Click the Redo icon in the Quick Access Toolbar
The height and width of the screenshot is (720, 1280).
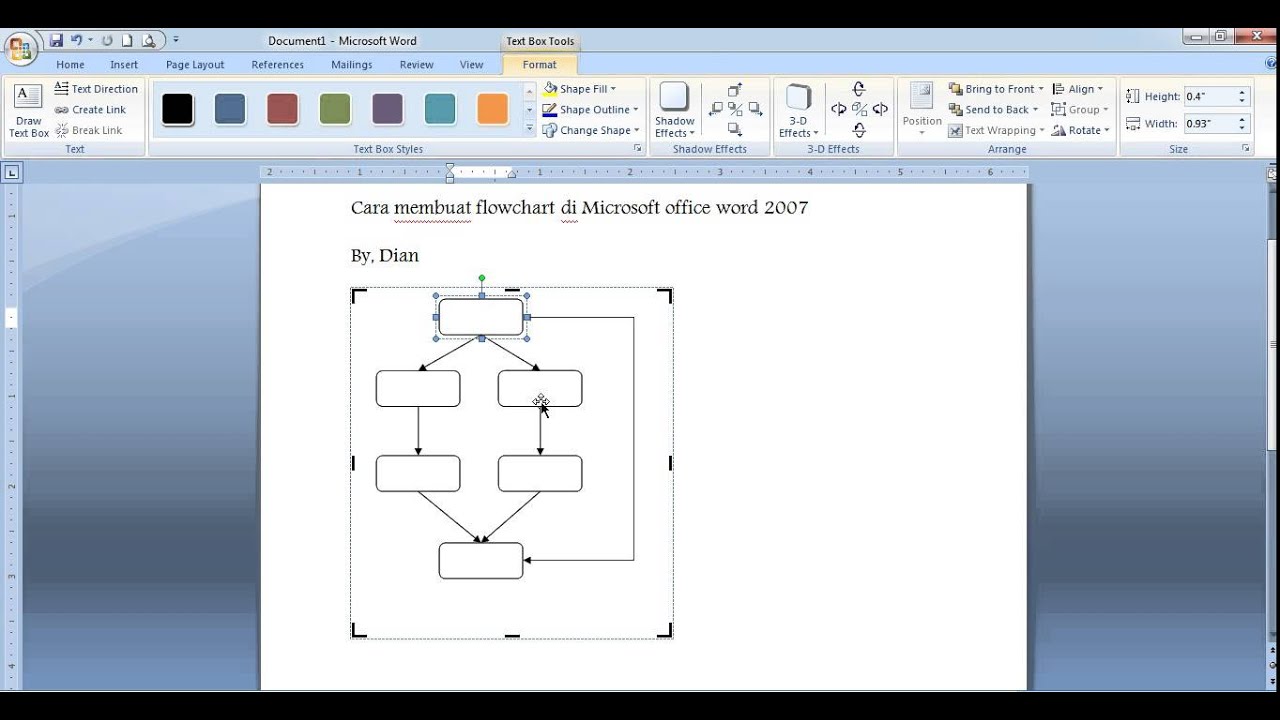click(107, 41)
